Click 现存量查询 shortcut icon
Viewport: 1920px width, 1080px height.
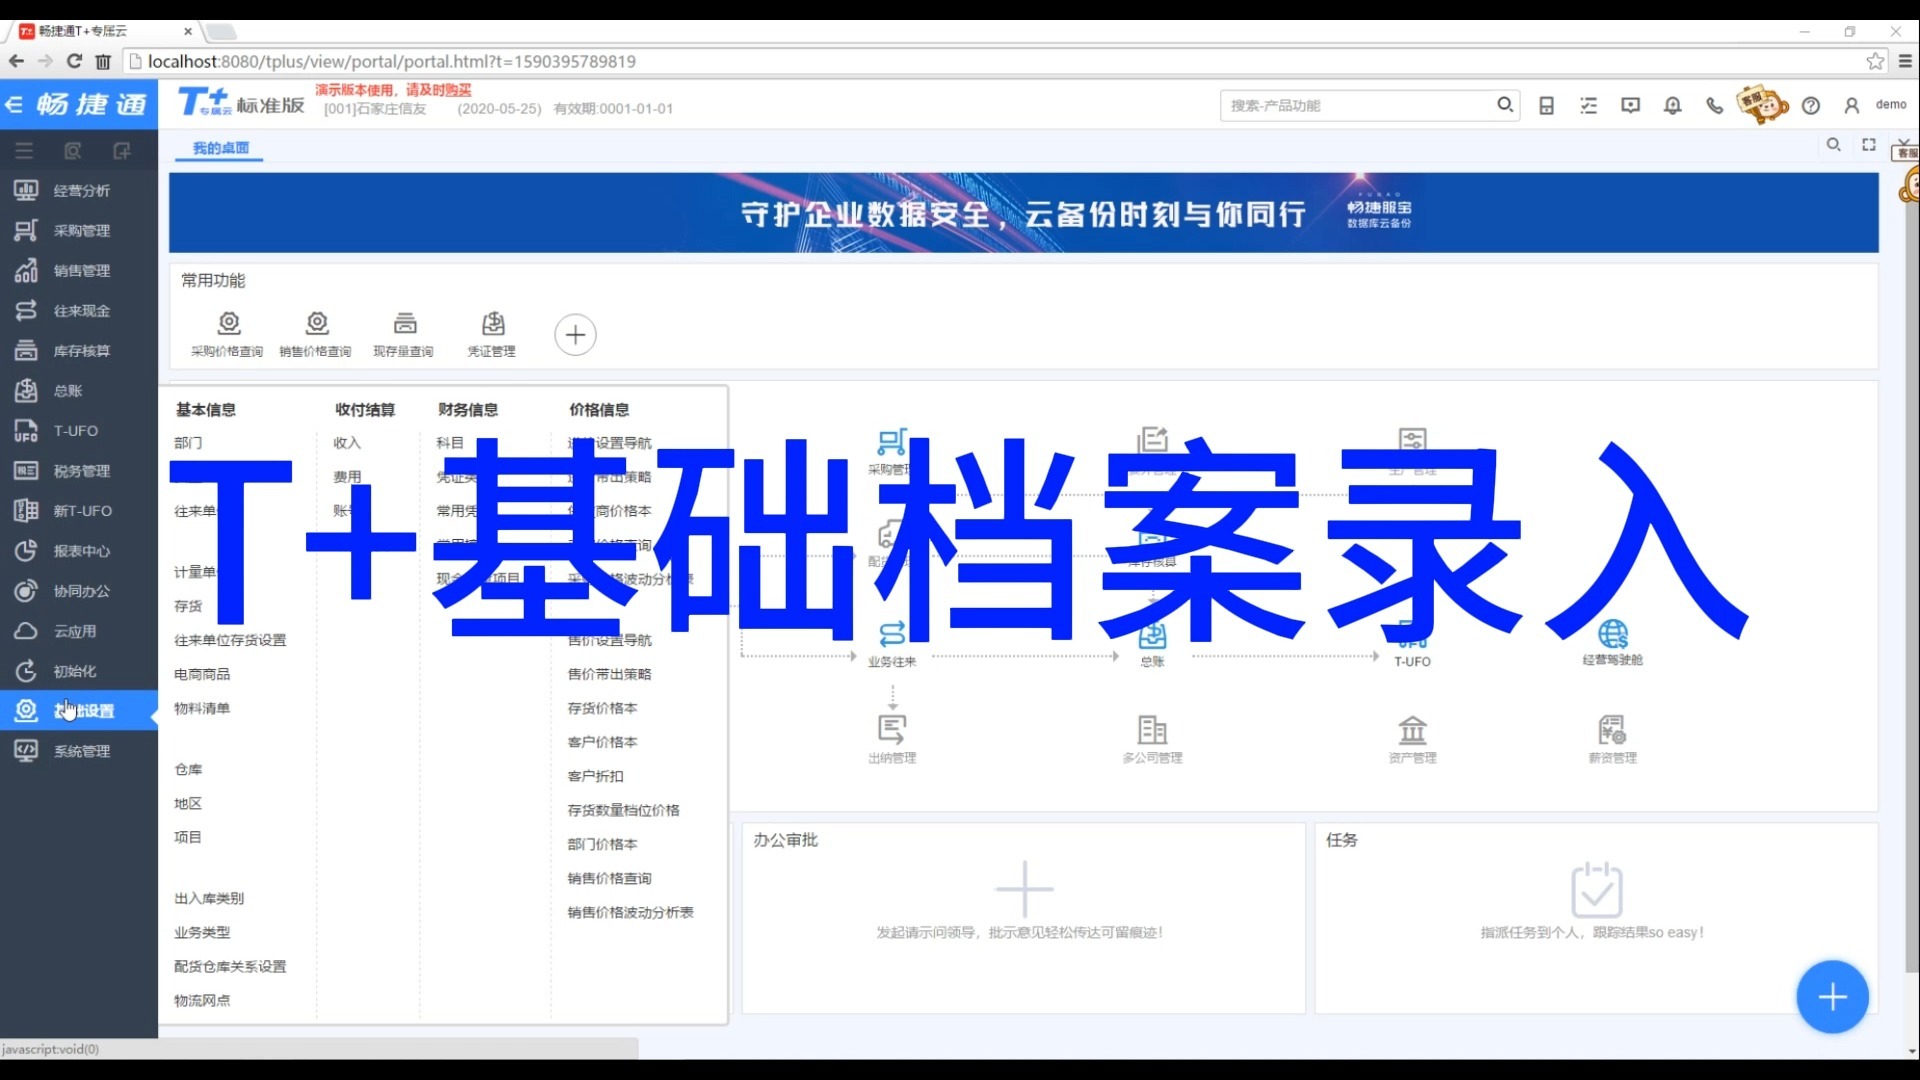(x=404, y=333)
